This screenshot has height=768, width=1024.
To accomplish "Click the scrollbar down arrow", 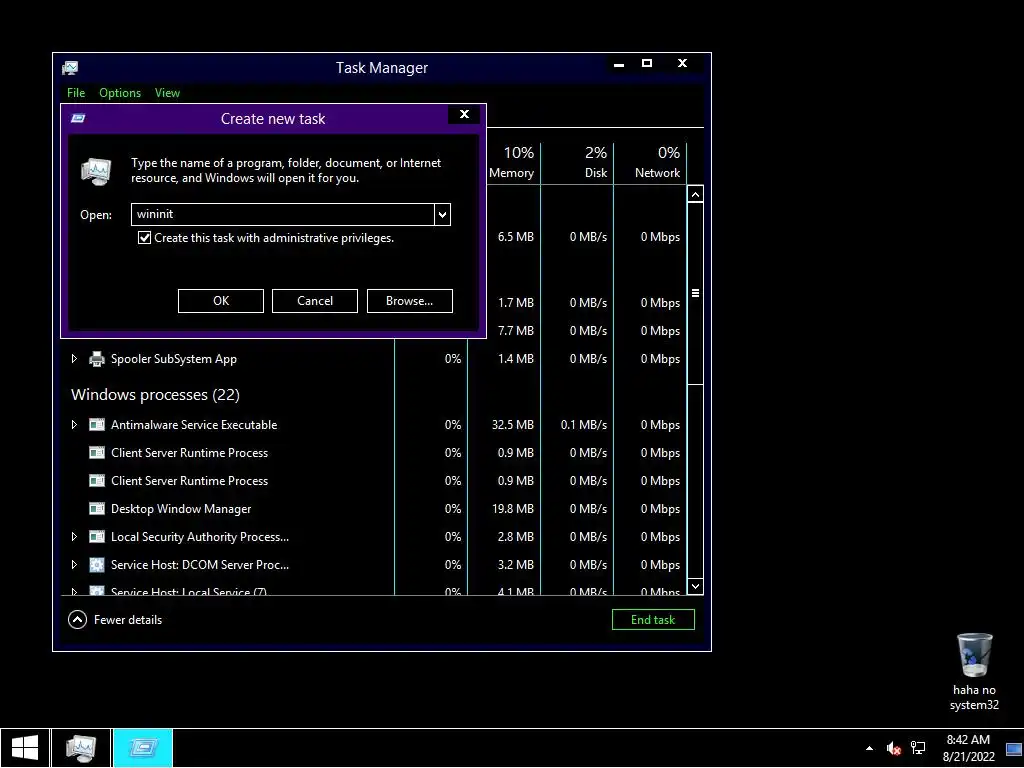I will tap(696, 586).
